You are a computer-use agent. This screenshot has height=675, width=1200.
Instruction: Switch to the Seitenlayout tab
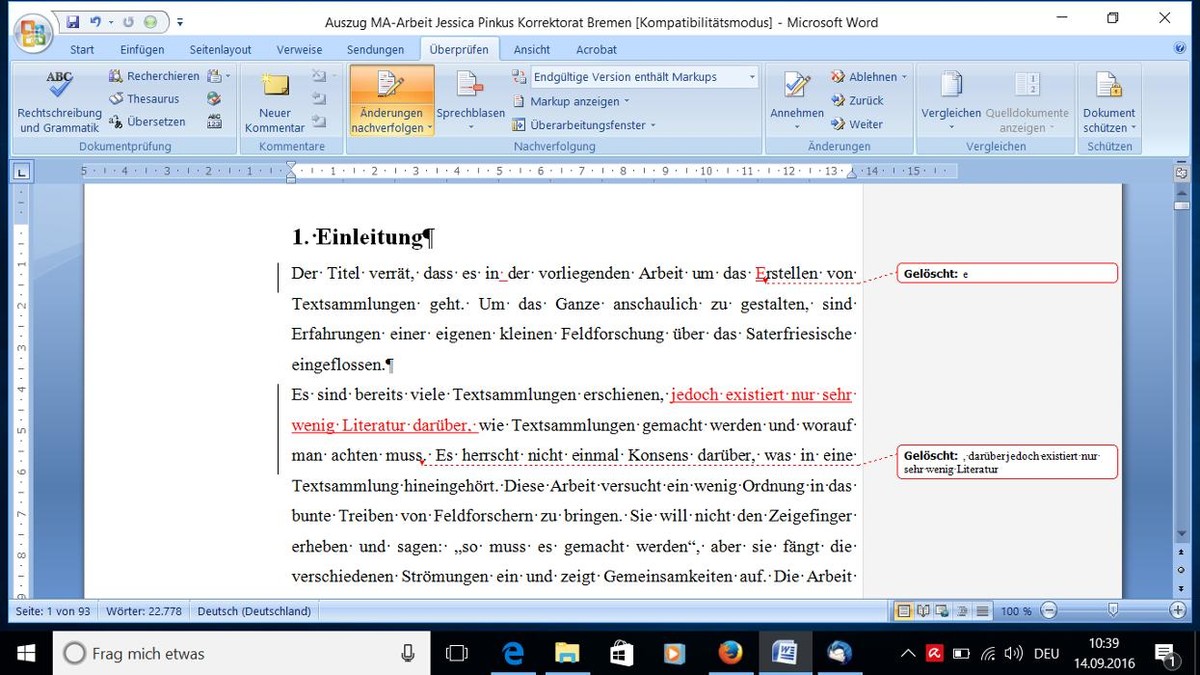tap(220, 49)
